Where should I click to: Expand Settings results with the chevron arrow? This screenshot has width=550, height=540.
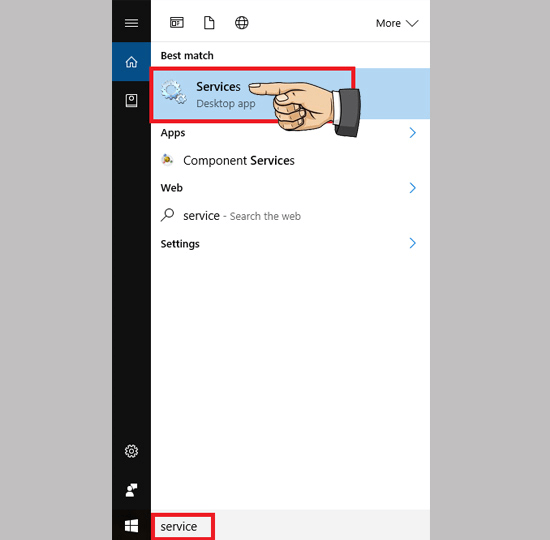click(x=412, y=243)
